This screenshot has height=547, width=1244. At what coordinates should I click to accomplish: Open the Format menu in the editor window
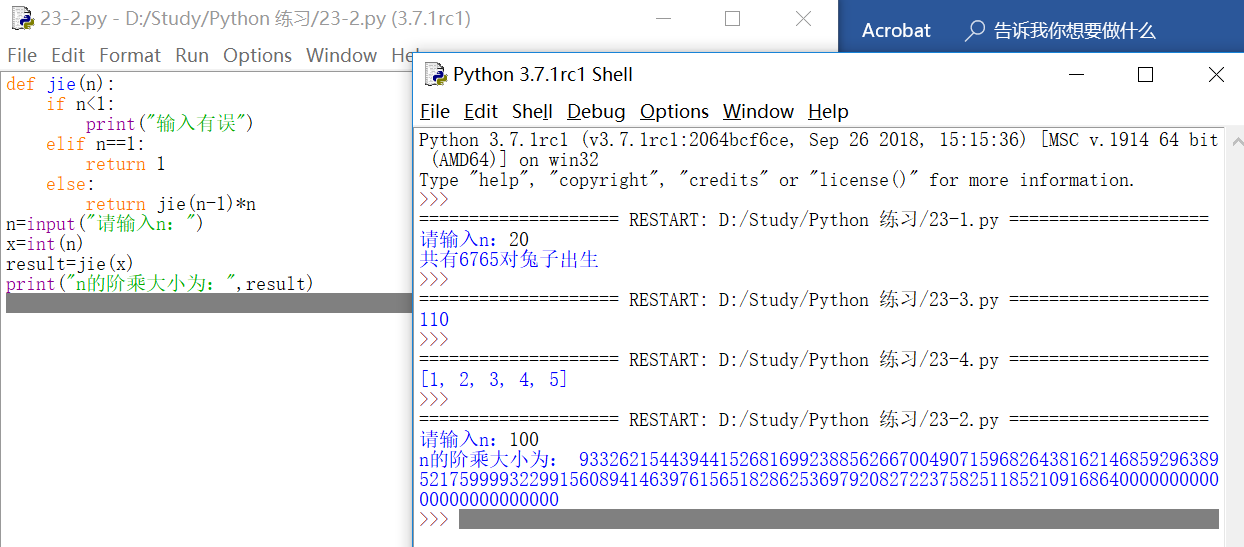click(x=130, y=55)
